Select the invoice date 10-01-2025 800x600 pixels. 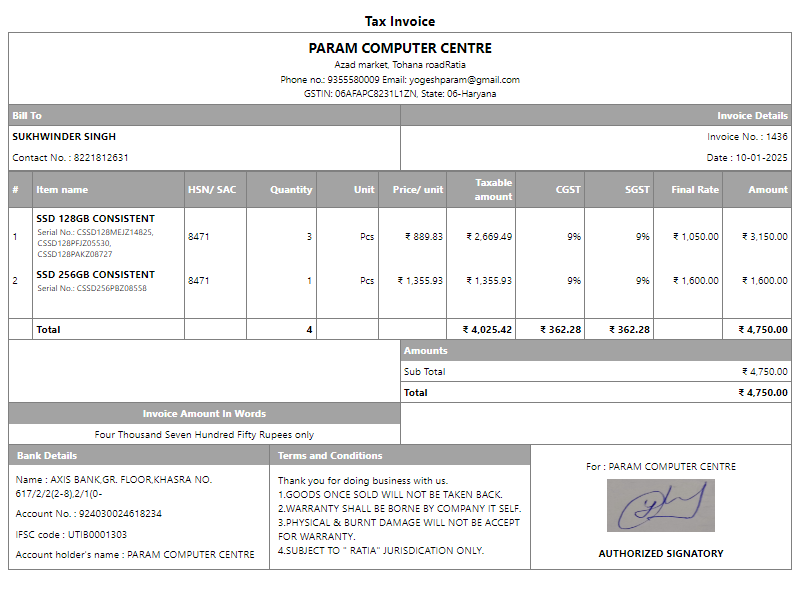(747, 158)
